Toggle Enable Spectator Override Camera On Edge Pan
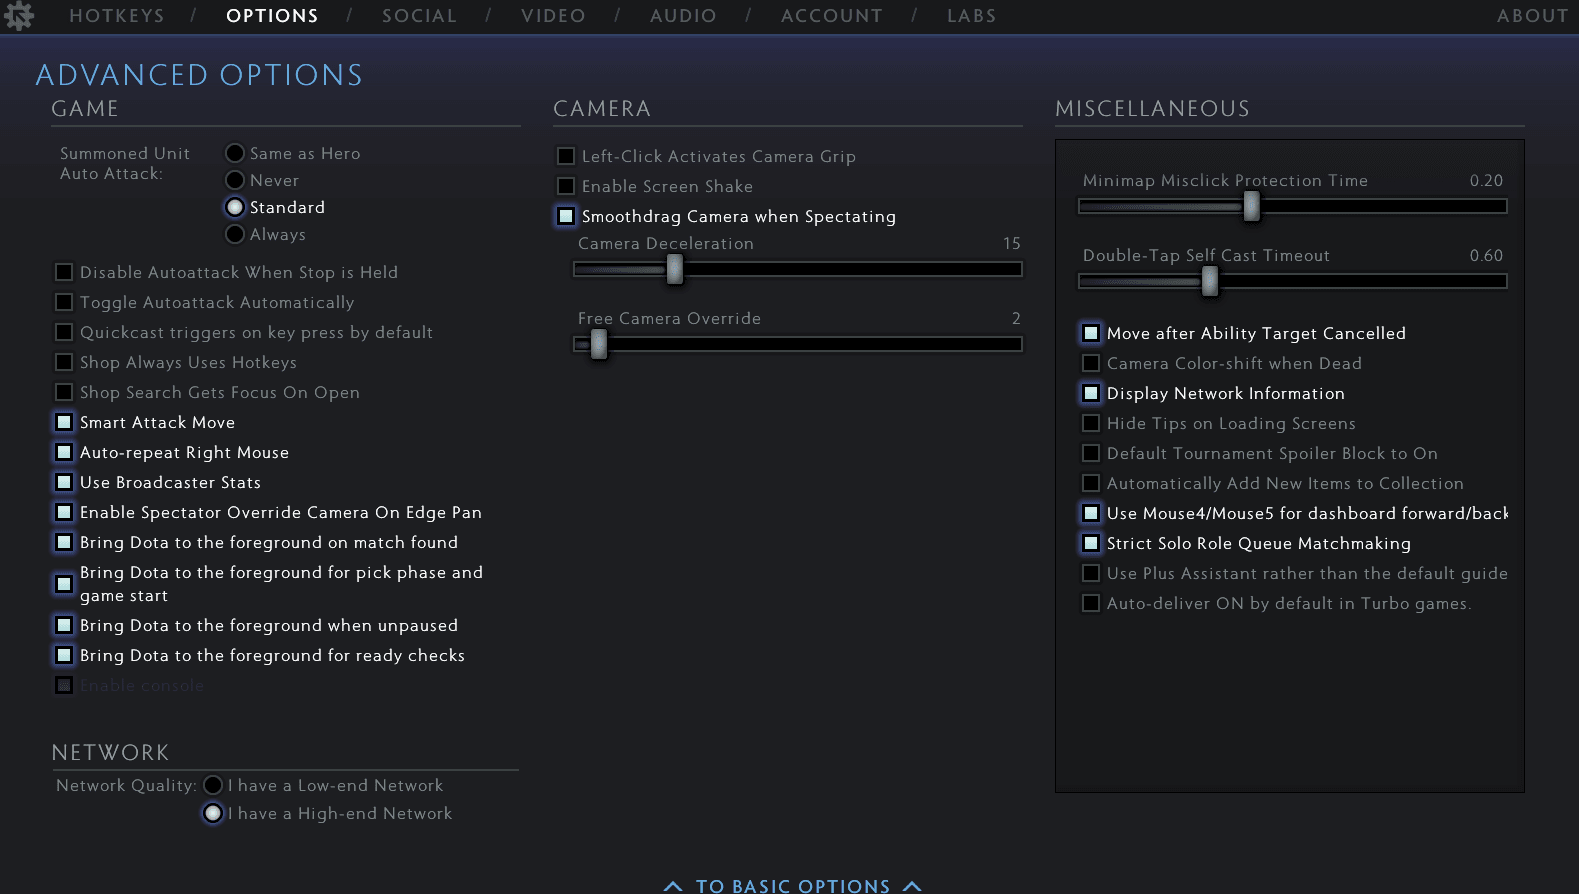 pyautogui.click(x=64, y=512)
